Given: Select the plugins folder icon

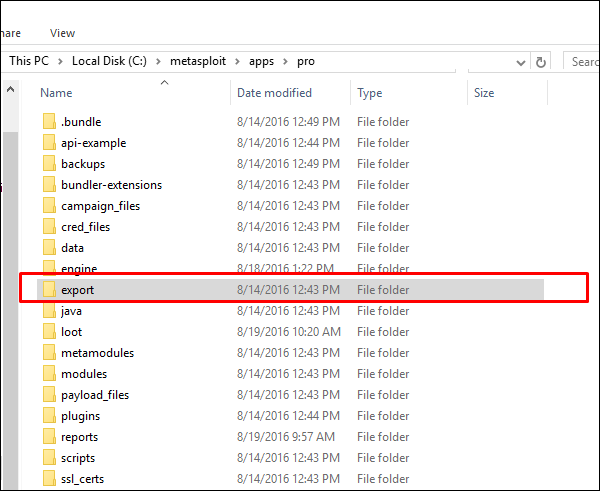Looking at the screenshot, I should point(49,416).
